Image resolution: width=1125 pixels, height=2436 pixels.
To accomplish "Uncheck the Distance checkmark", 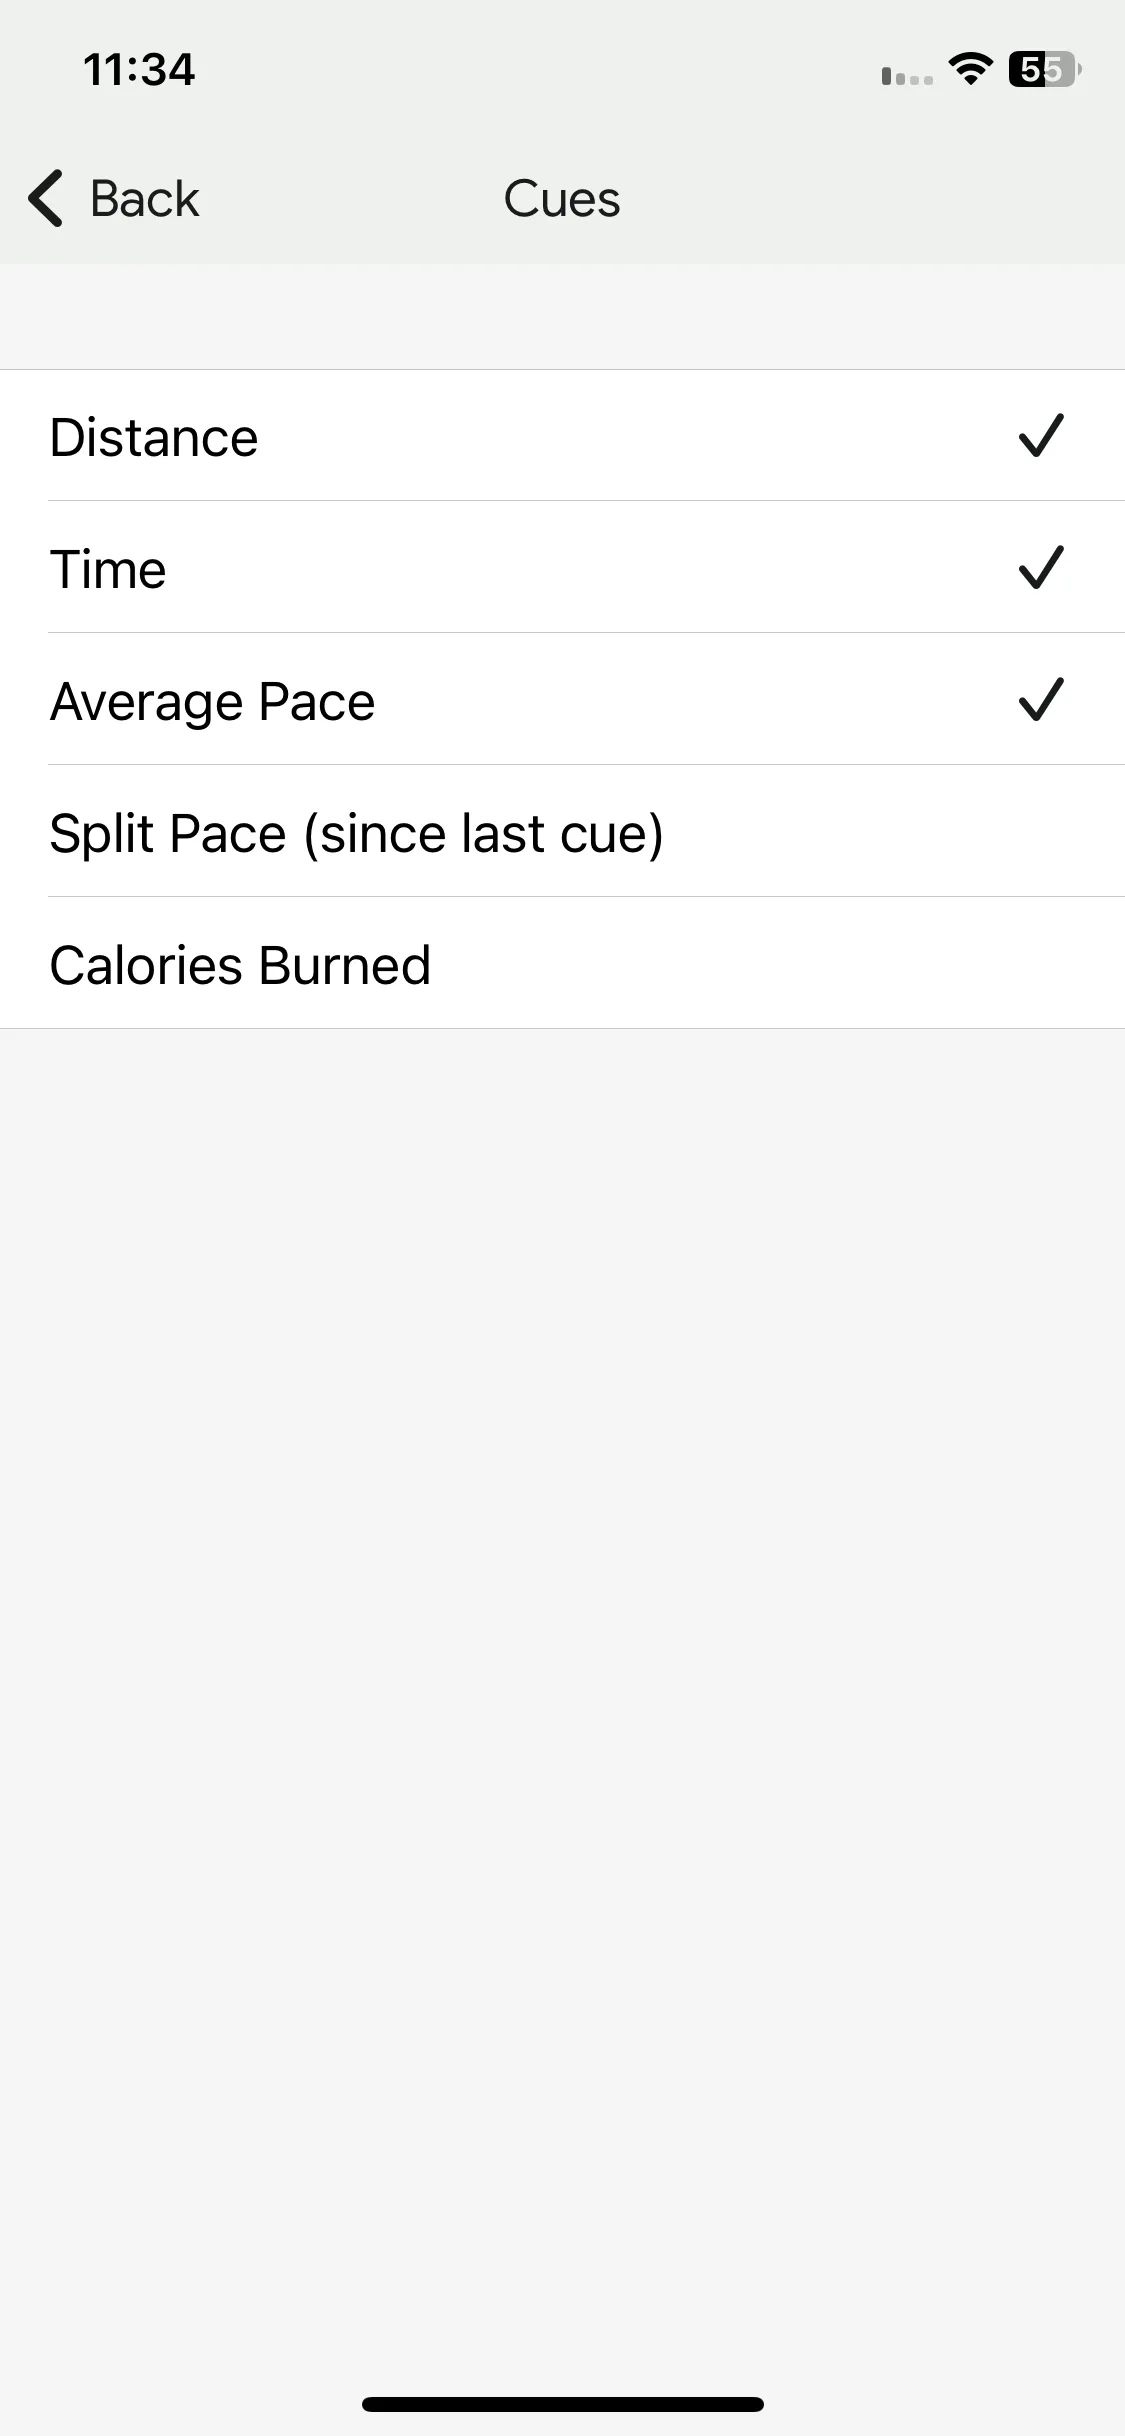I will [1041, 435].
